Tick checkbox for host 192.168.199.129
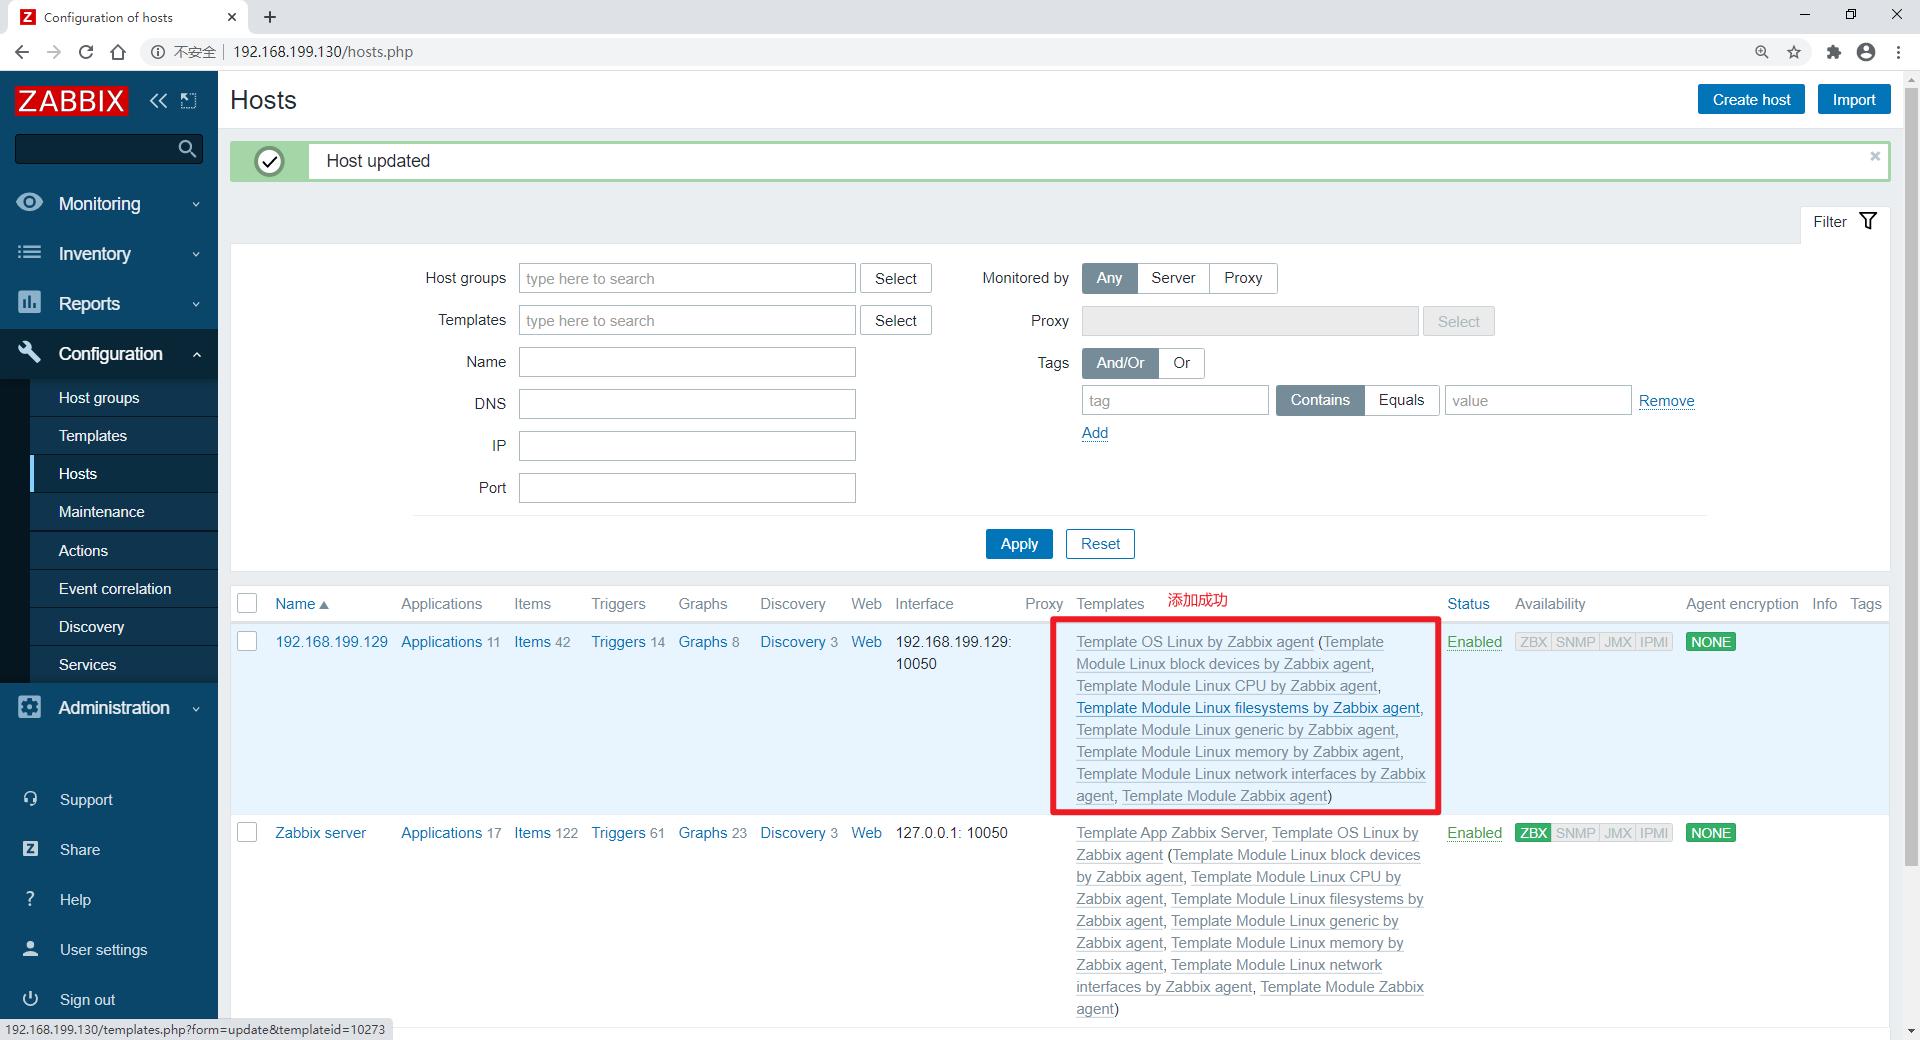Screen dimensions: 1920x1040 tap(247, 641)
